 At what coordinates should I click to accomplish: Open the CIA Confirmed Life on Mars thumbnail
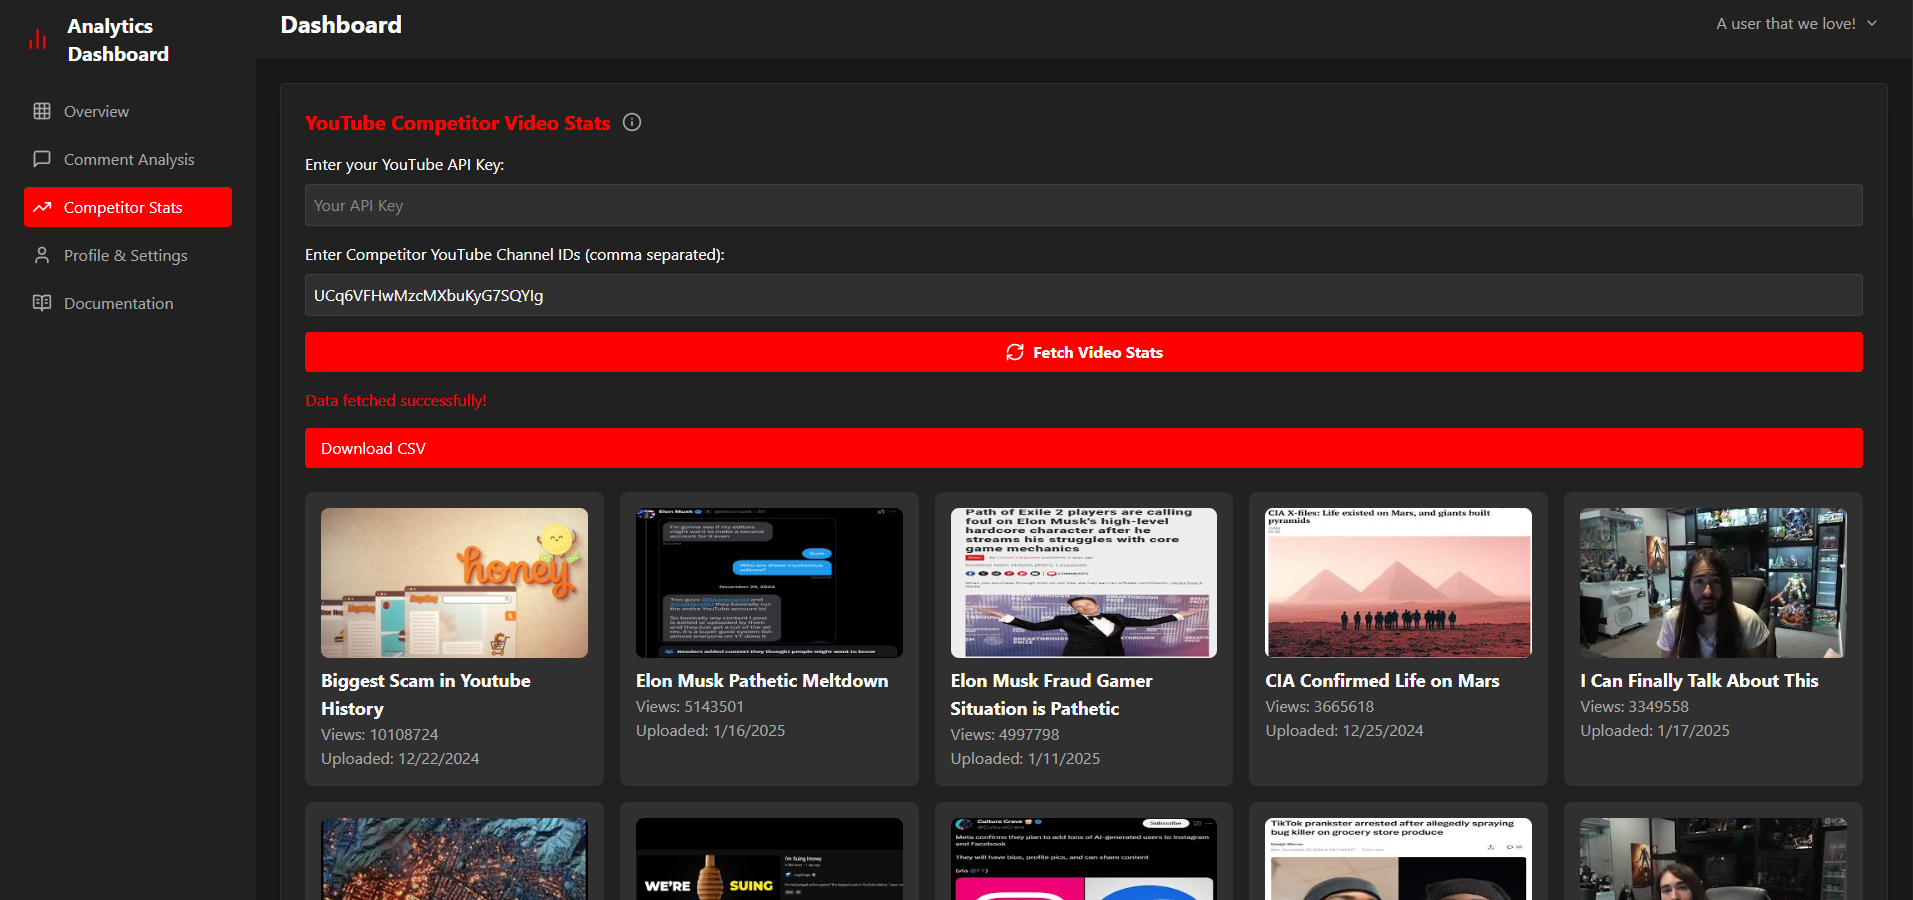[1398, 583]
